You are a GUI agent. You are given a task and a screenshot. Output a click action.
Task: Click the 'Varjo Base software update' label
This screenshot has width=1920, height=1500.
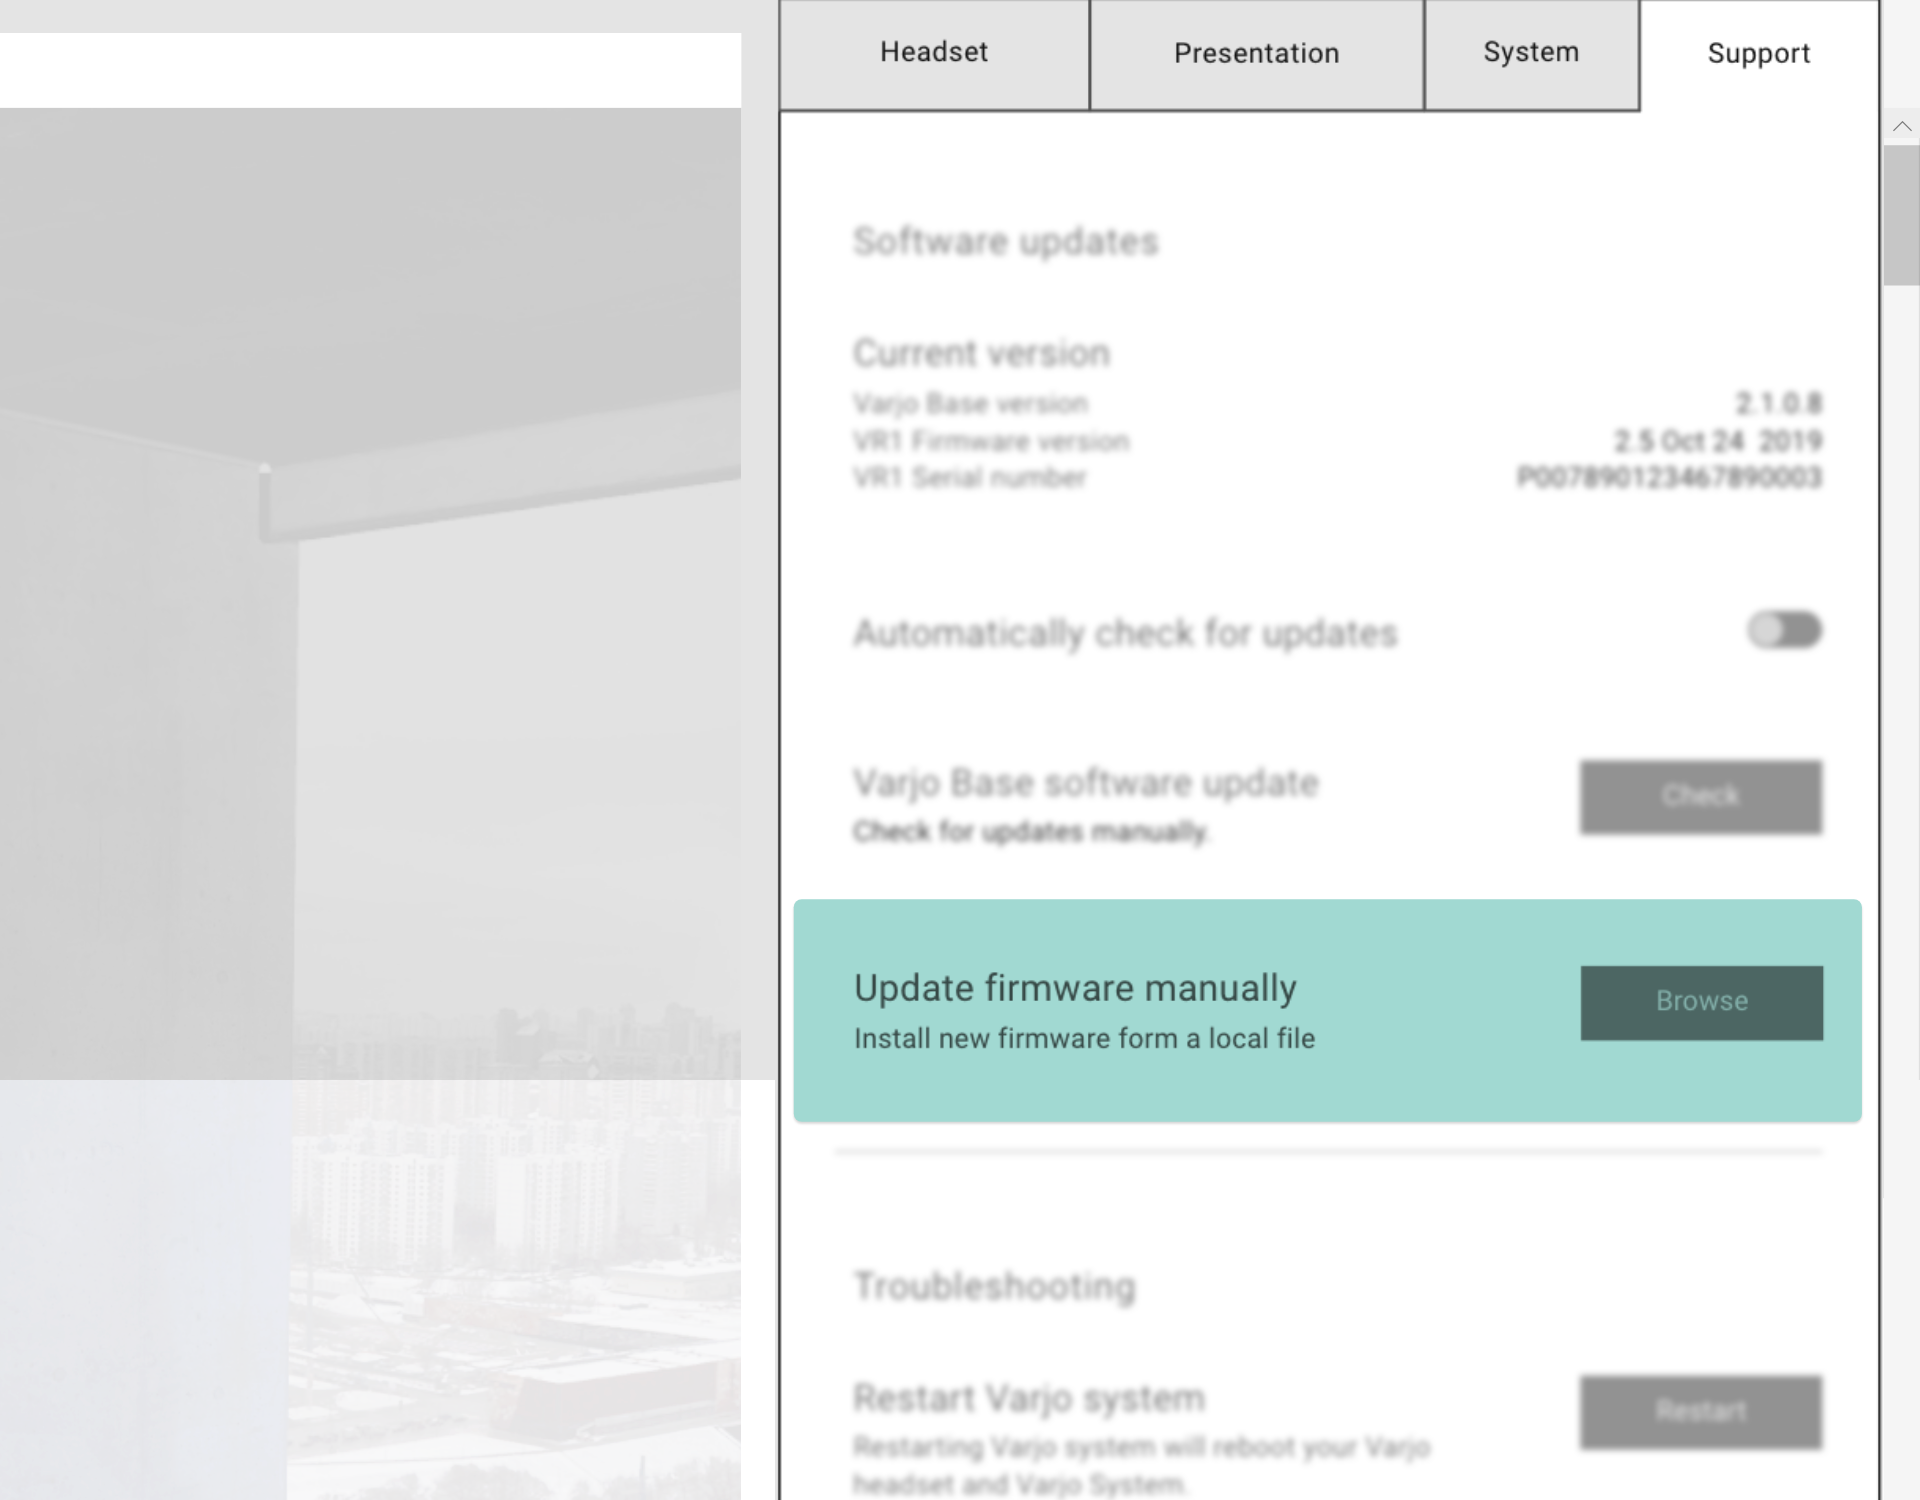[1085, 783]
